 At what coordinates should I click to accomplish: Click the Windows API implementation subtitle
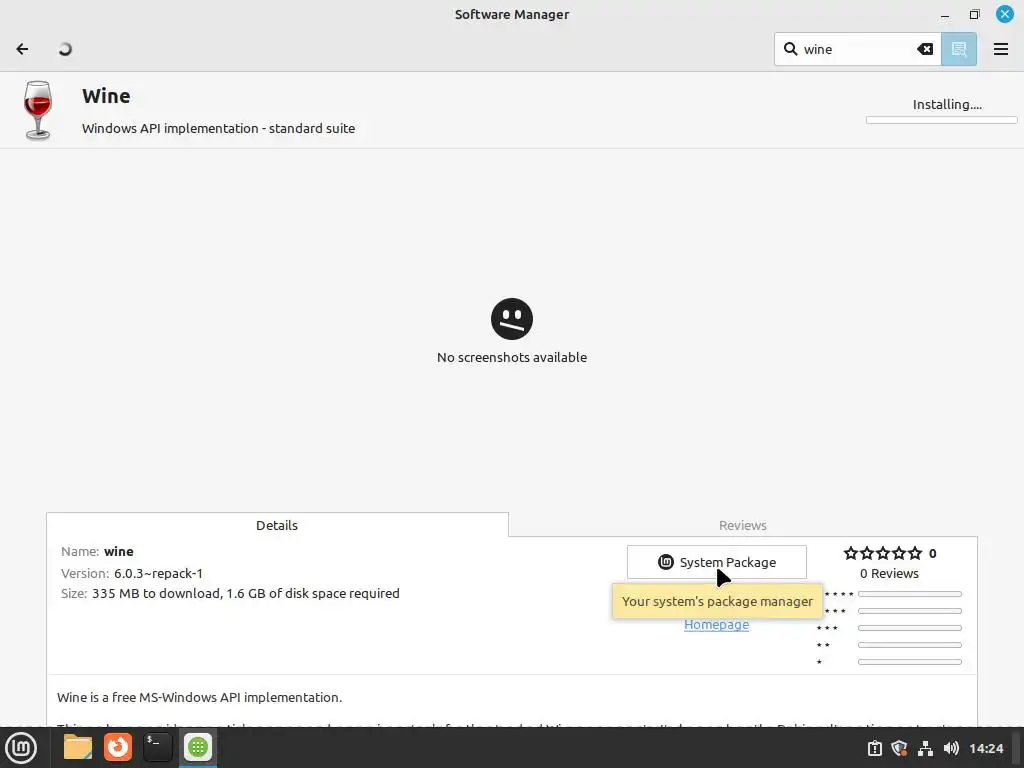(x=218, y=128)
